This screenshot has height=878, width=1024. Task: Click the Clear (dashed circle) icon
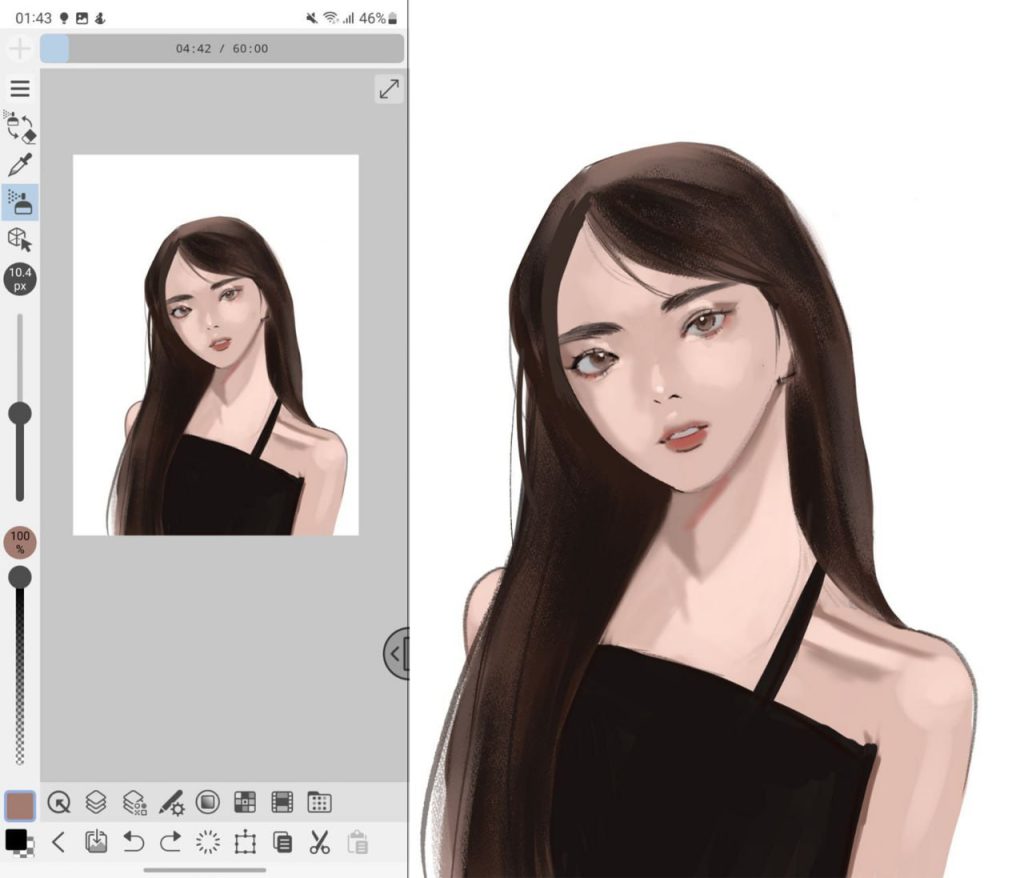208,841
